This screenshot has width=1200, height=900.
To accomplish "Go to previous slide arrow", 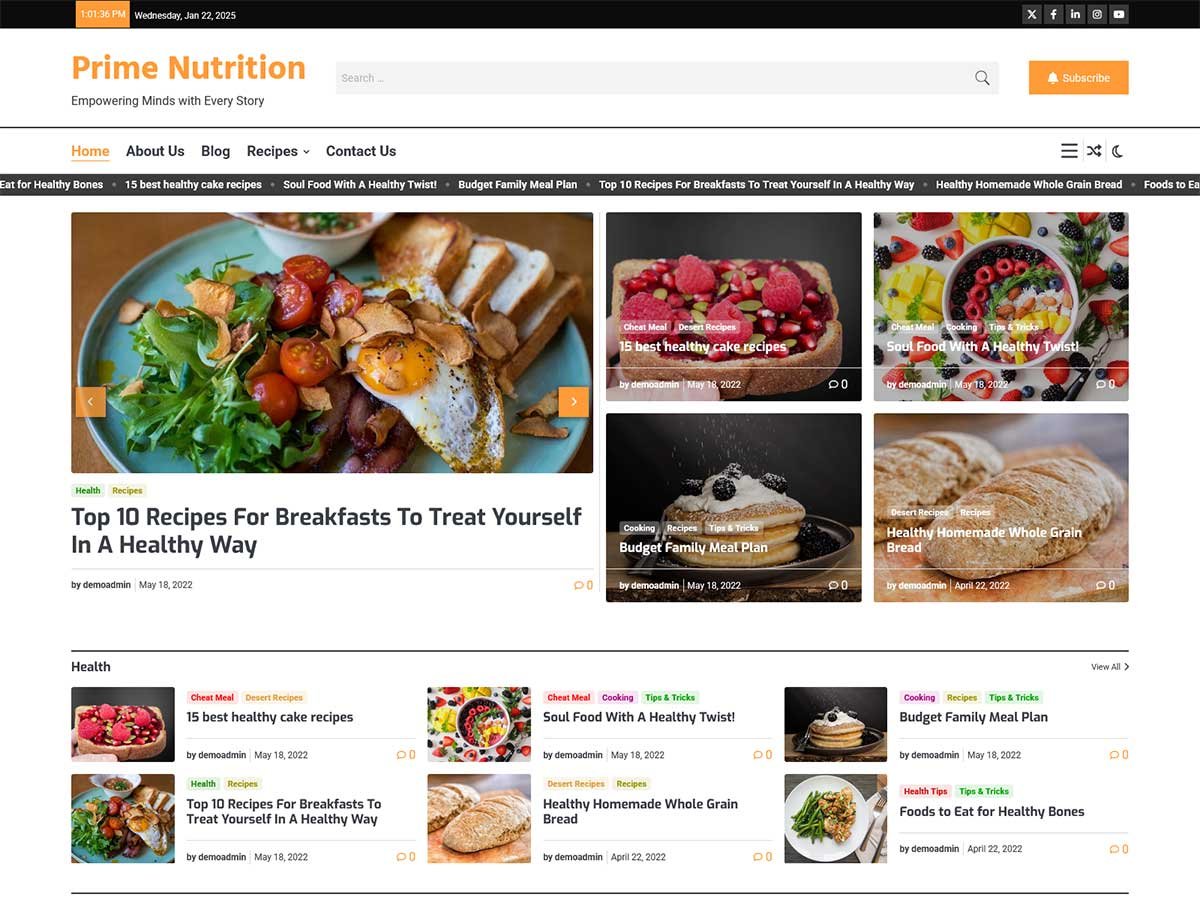I will pyautogui.click(x=90, y=402).
